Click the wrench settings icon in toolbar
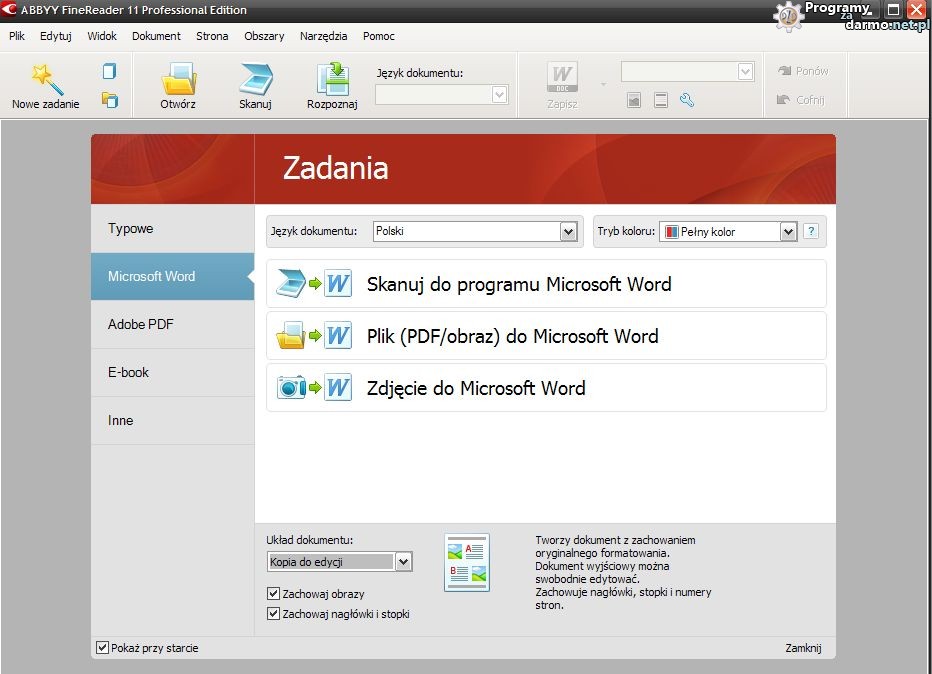Viewport: 932px width, 674px height. (686, 100)
